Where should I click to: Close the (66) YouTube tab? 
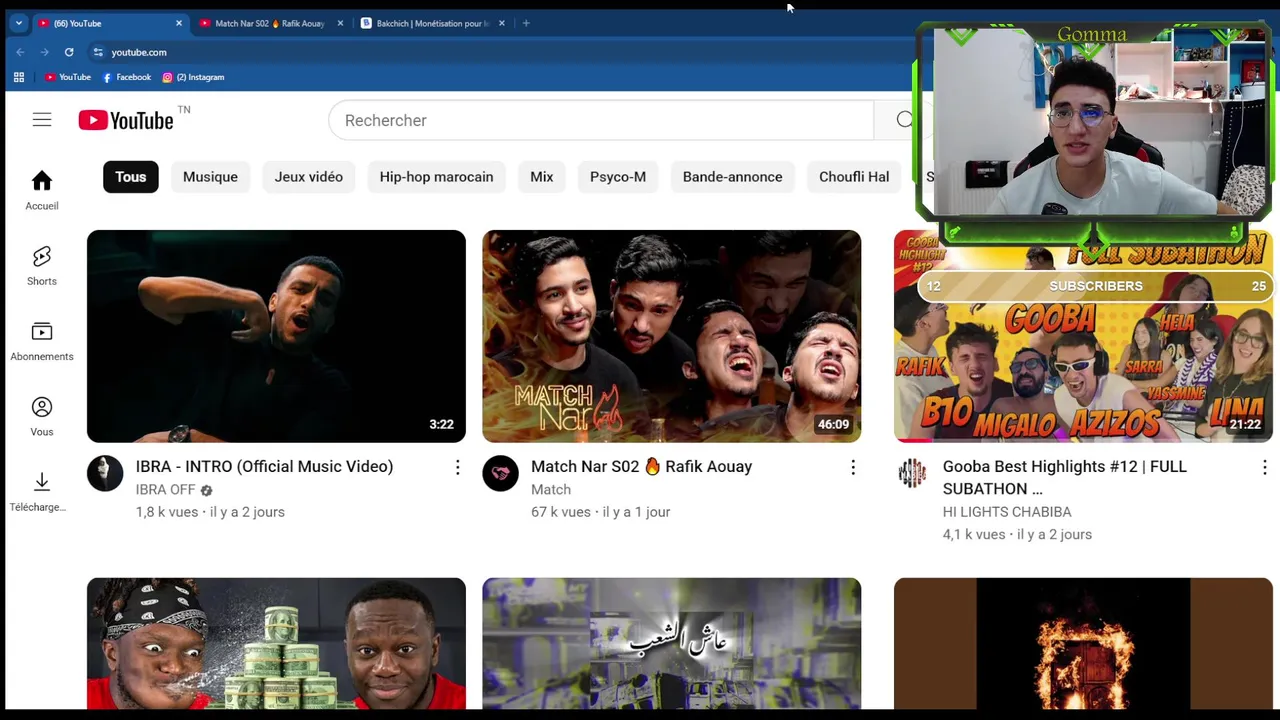click(179, 23)
